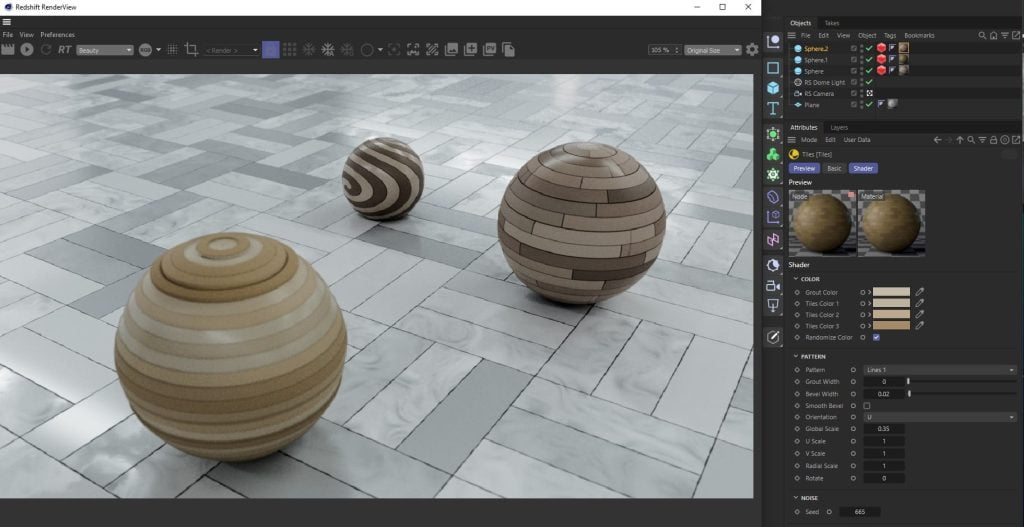Enable the Smooth Bevel checkbox
Viewport: 1024px width, 527px height.
coord(866,406)
